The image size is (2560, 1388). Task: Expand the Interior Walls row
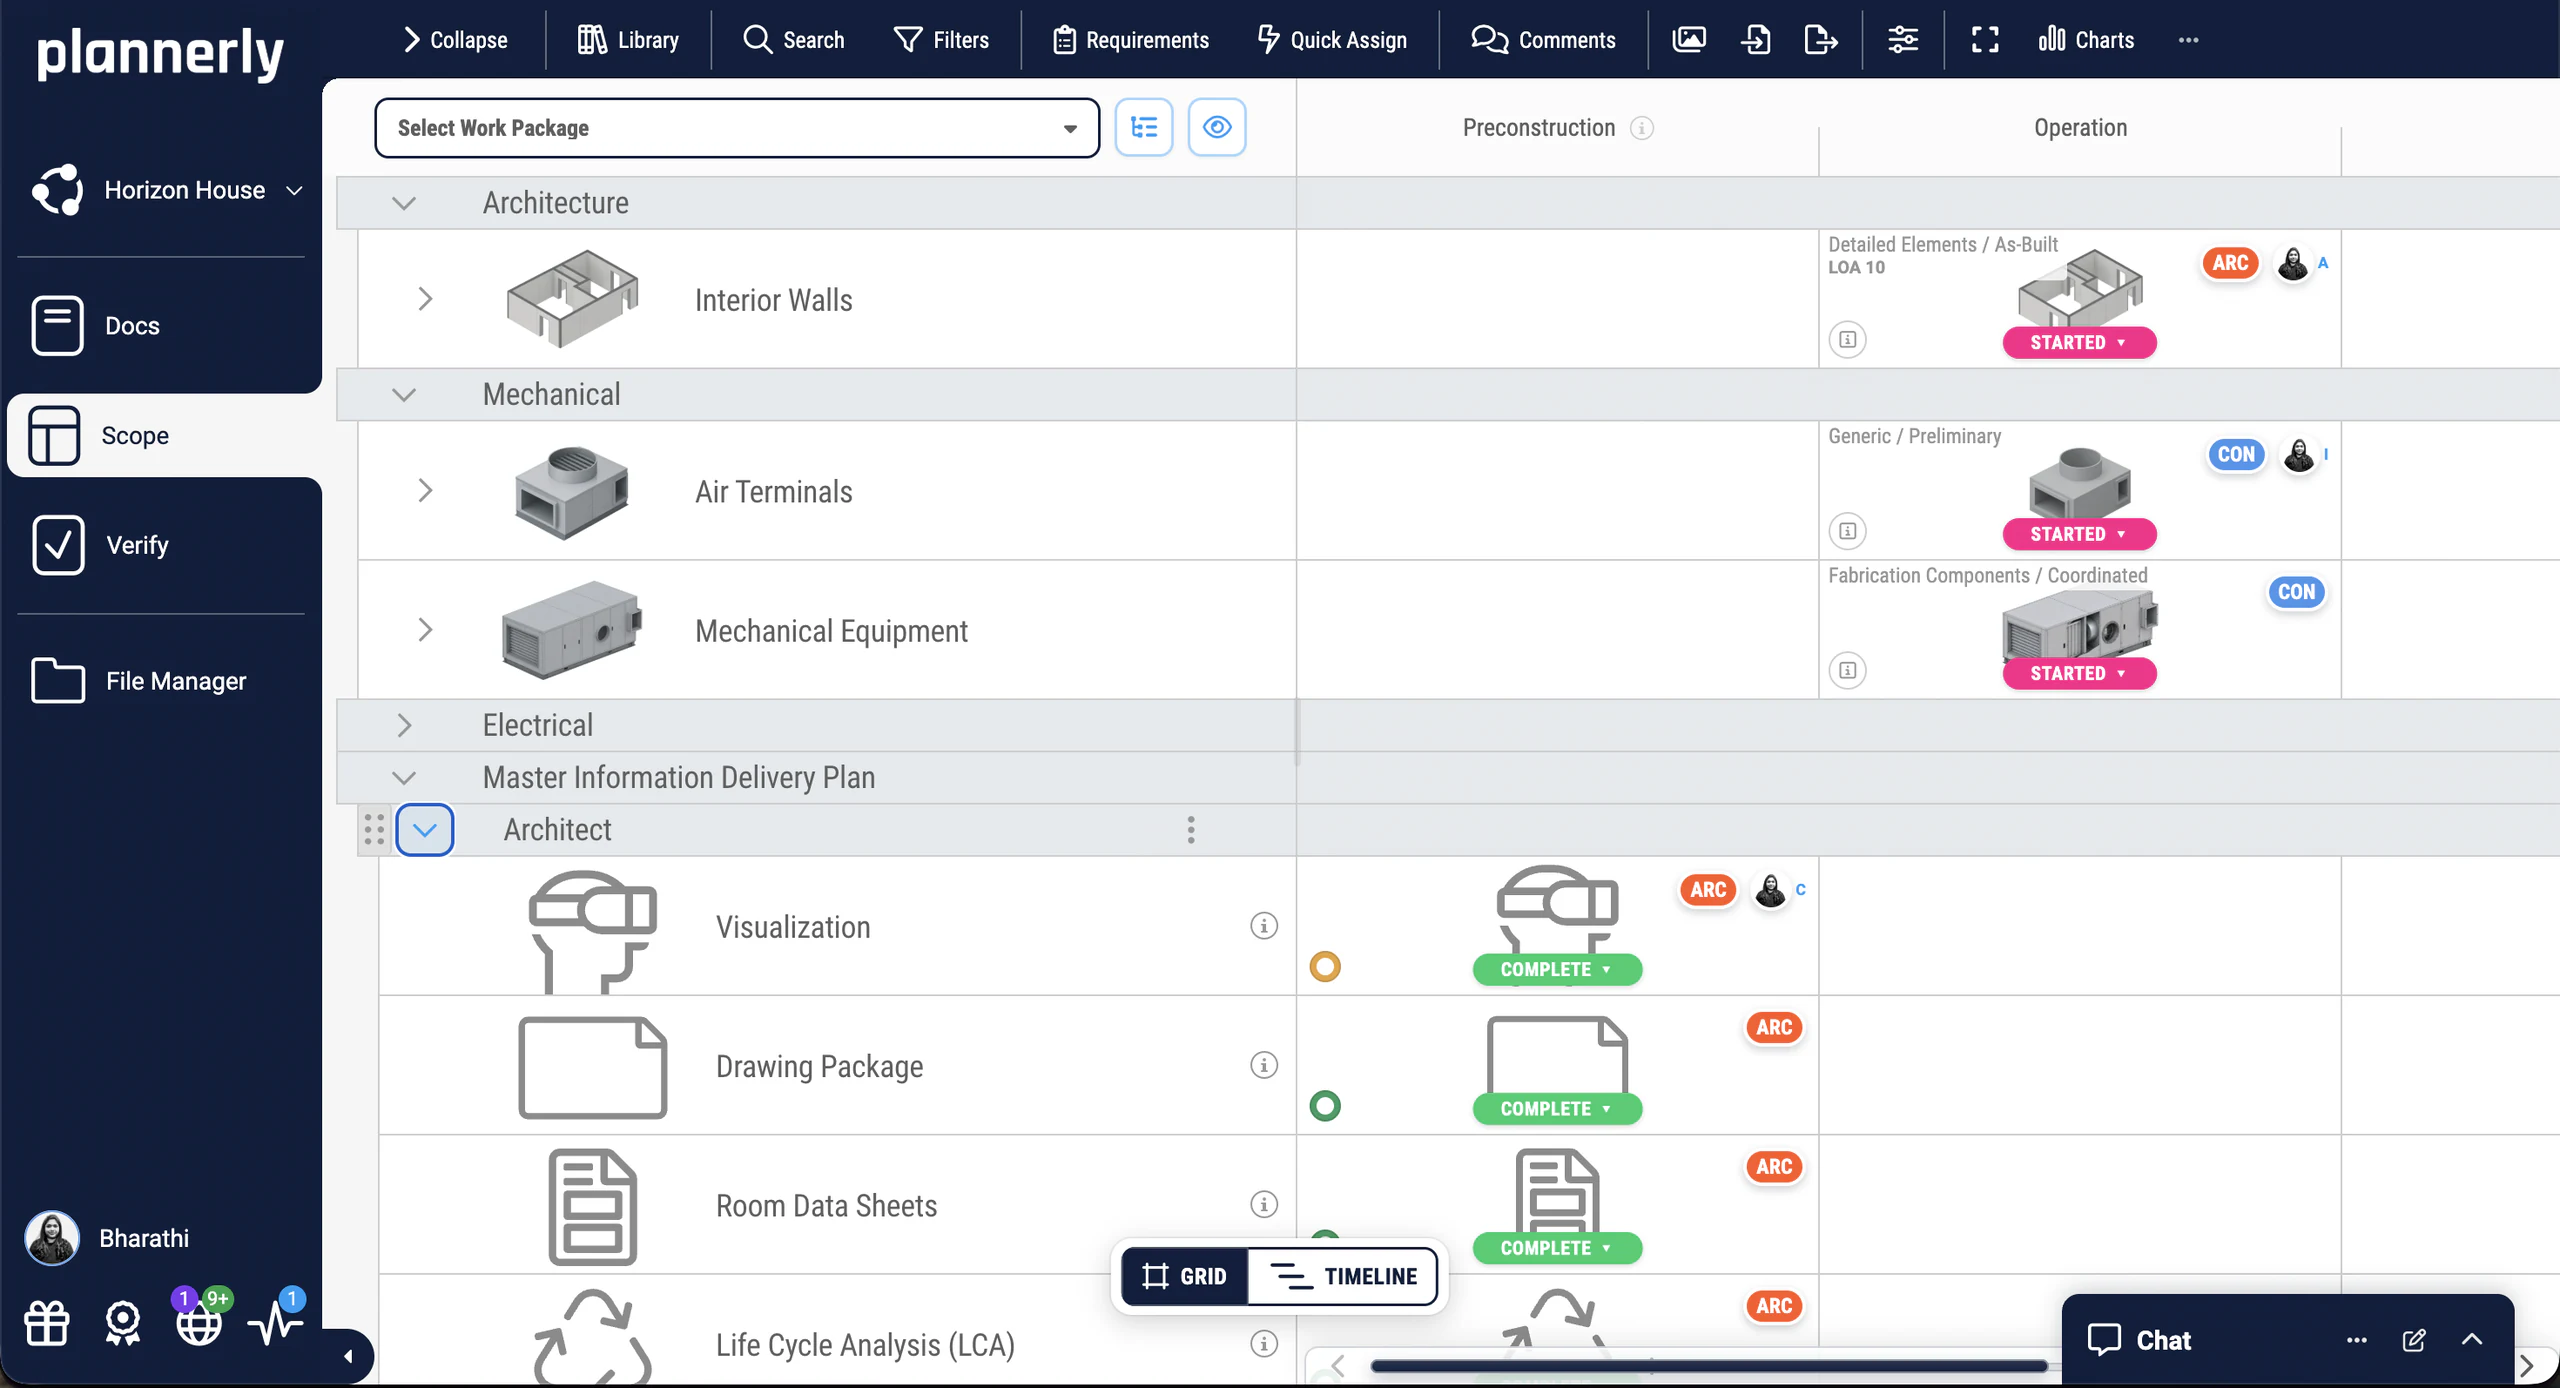[425, 299]
